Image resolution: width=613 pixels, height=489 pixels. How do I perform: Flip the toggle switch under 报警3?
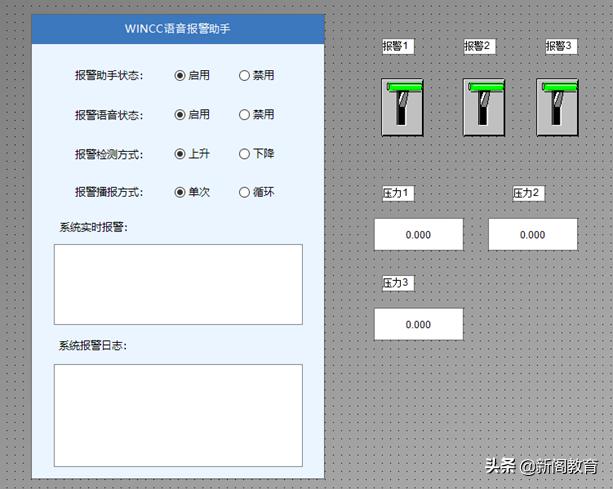[557, 107]
